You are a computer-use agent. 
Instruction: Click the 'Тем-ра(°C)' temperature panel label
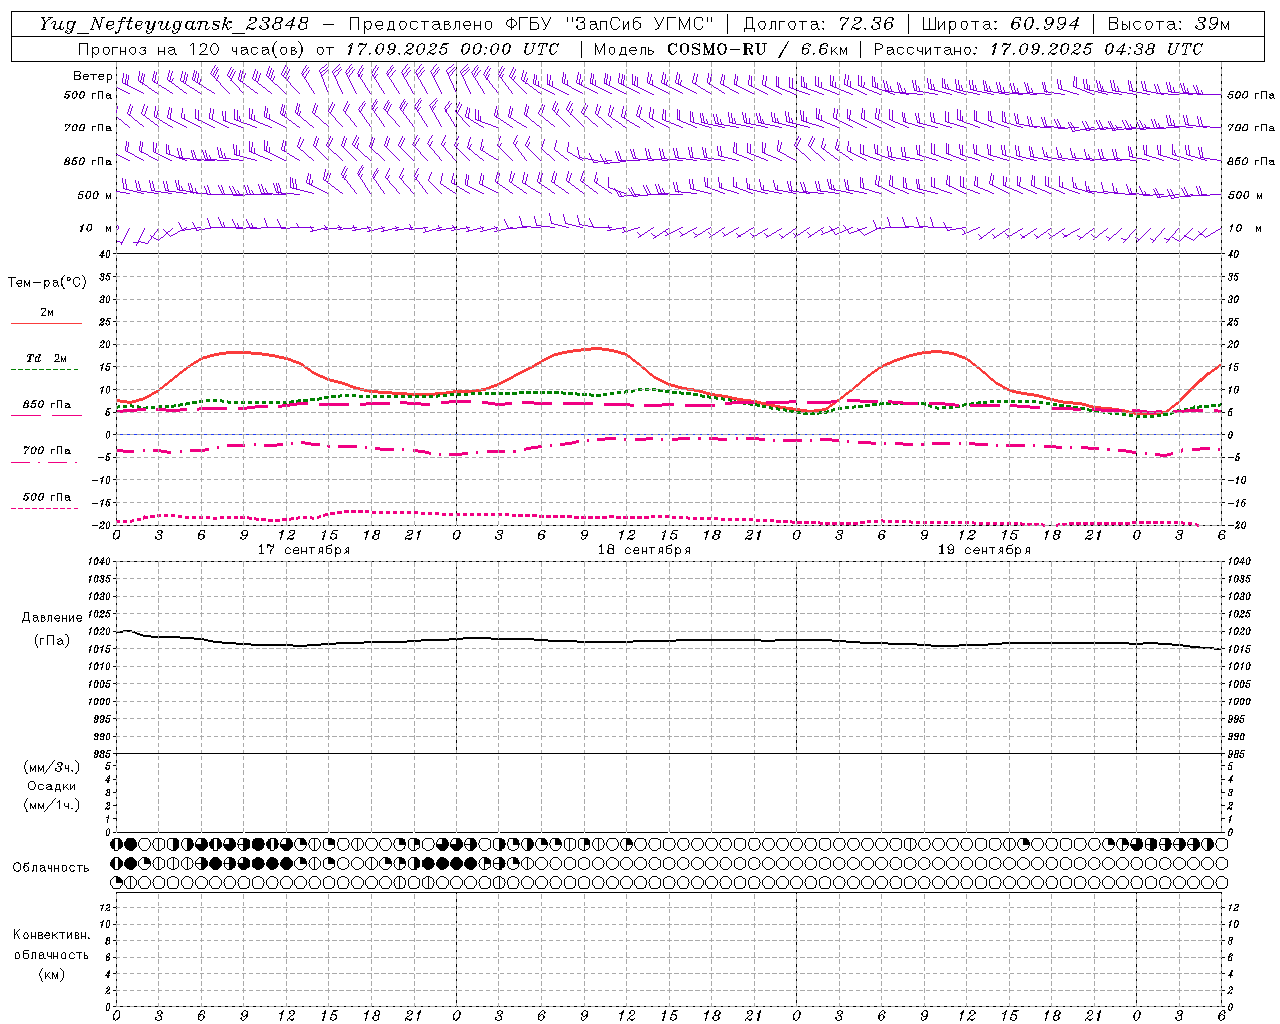pyautogui.click(x=47, y=282)
